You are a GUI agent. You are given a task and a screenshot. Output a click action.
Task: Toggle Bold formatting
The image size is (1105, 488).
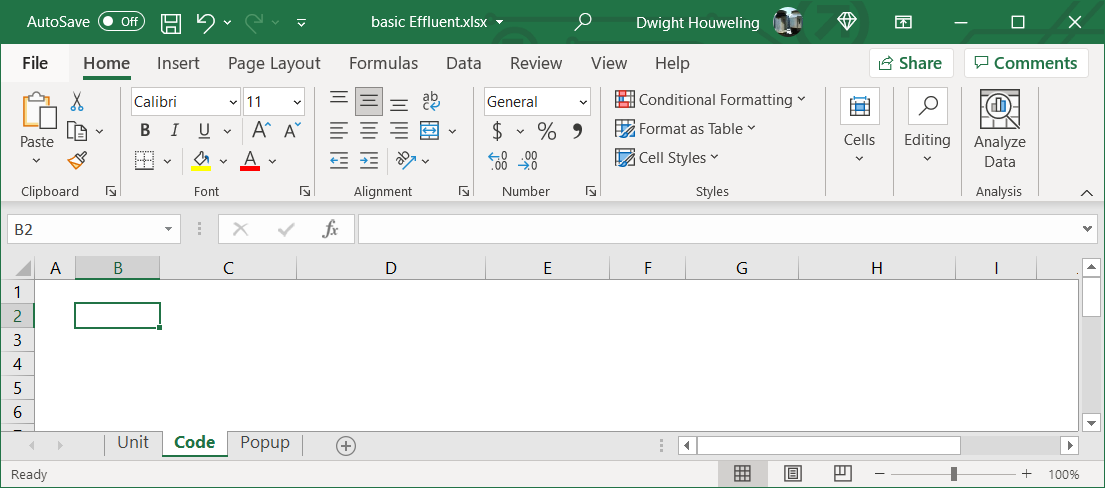145,131
